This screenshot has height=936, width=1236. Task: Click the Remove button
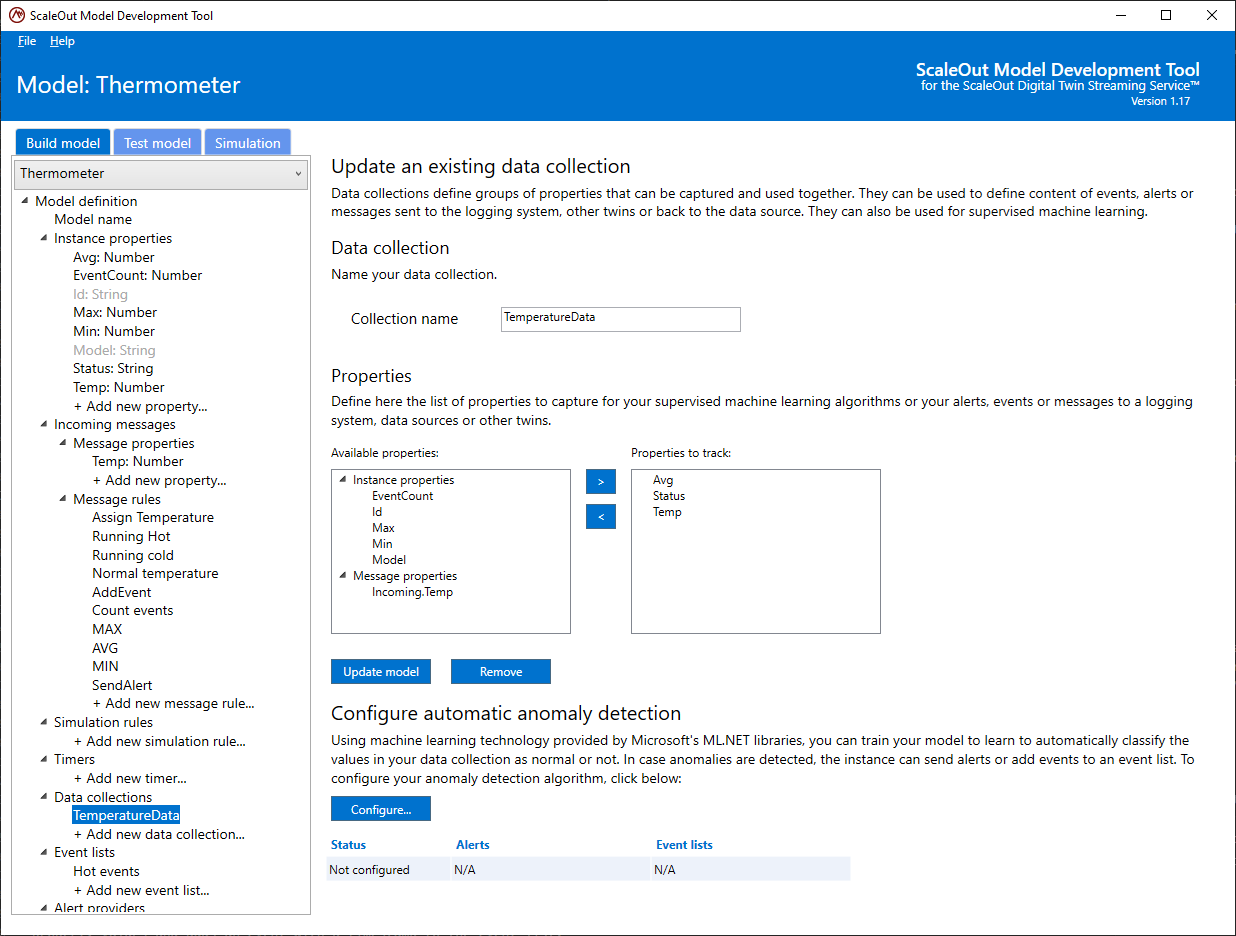point(501,672)
